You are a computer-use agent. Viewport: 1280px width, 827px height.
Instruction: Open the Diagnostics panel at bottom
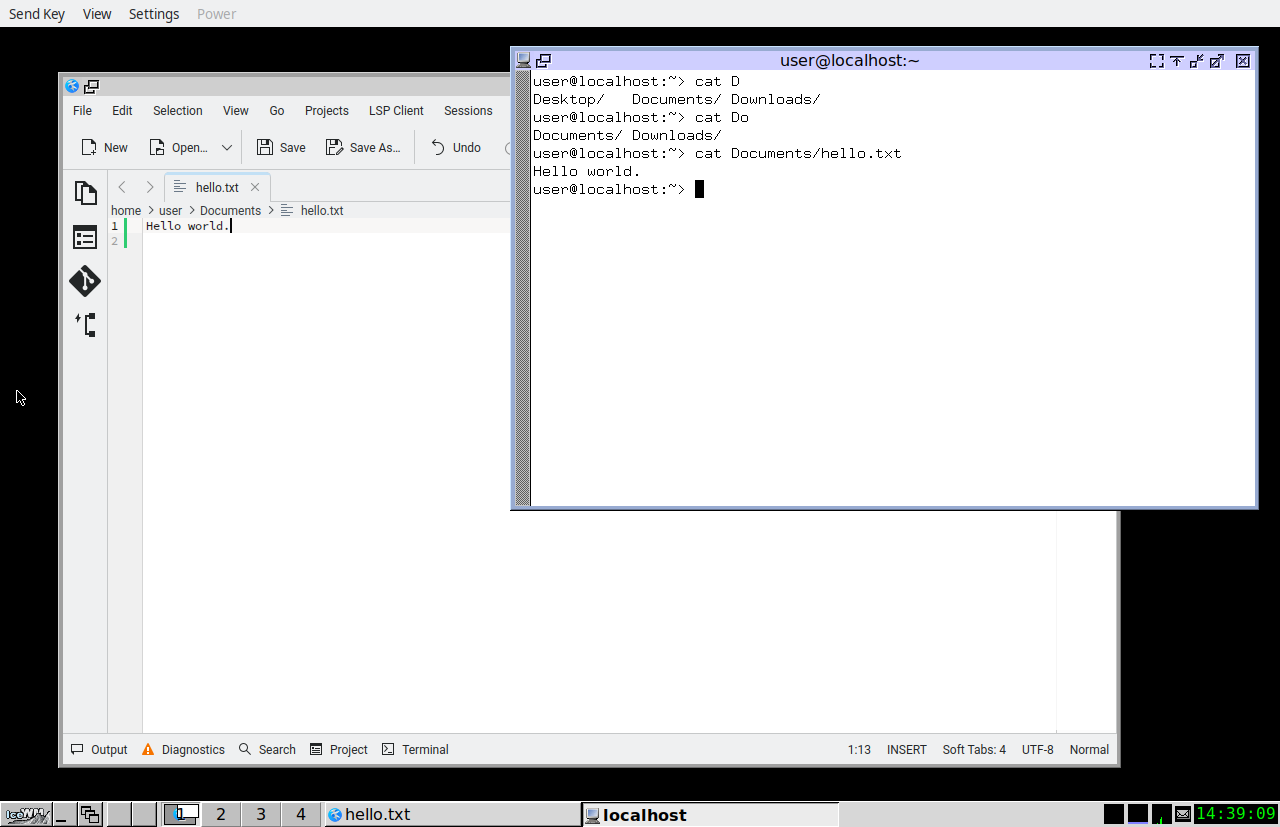183,749
